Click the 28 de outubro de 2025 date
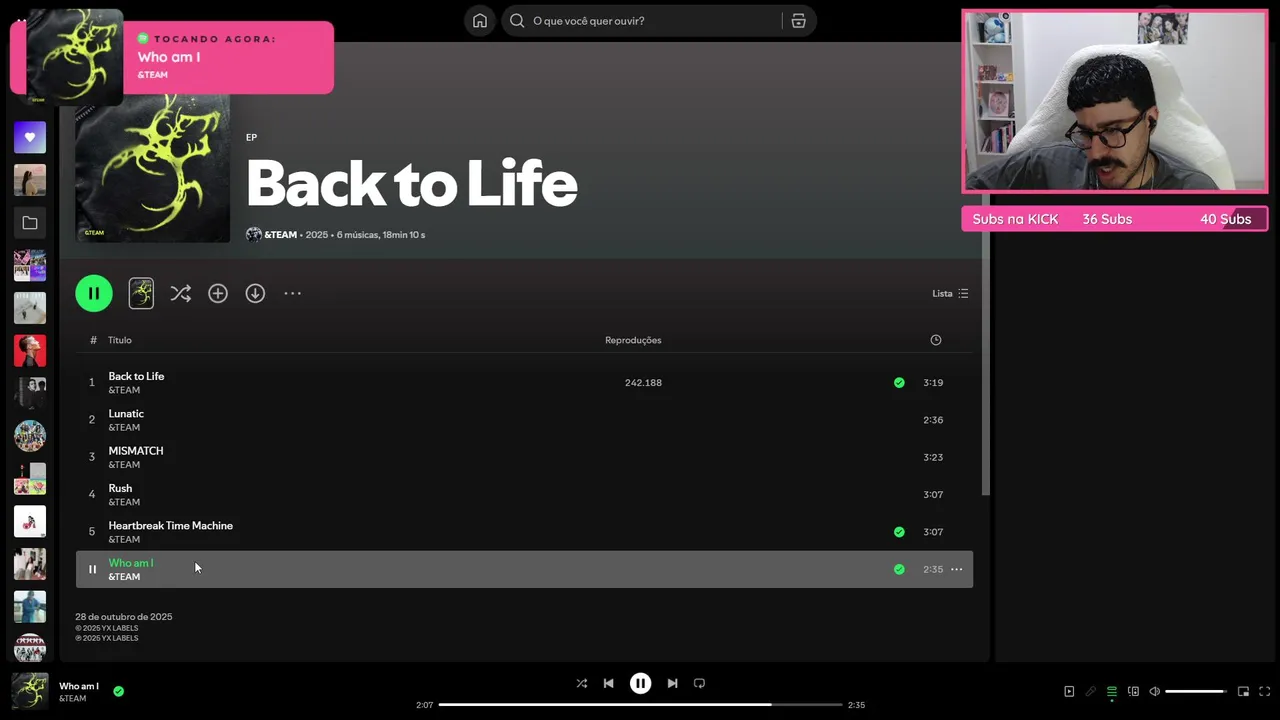 (124, 617)
